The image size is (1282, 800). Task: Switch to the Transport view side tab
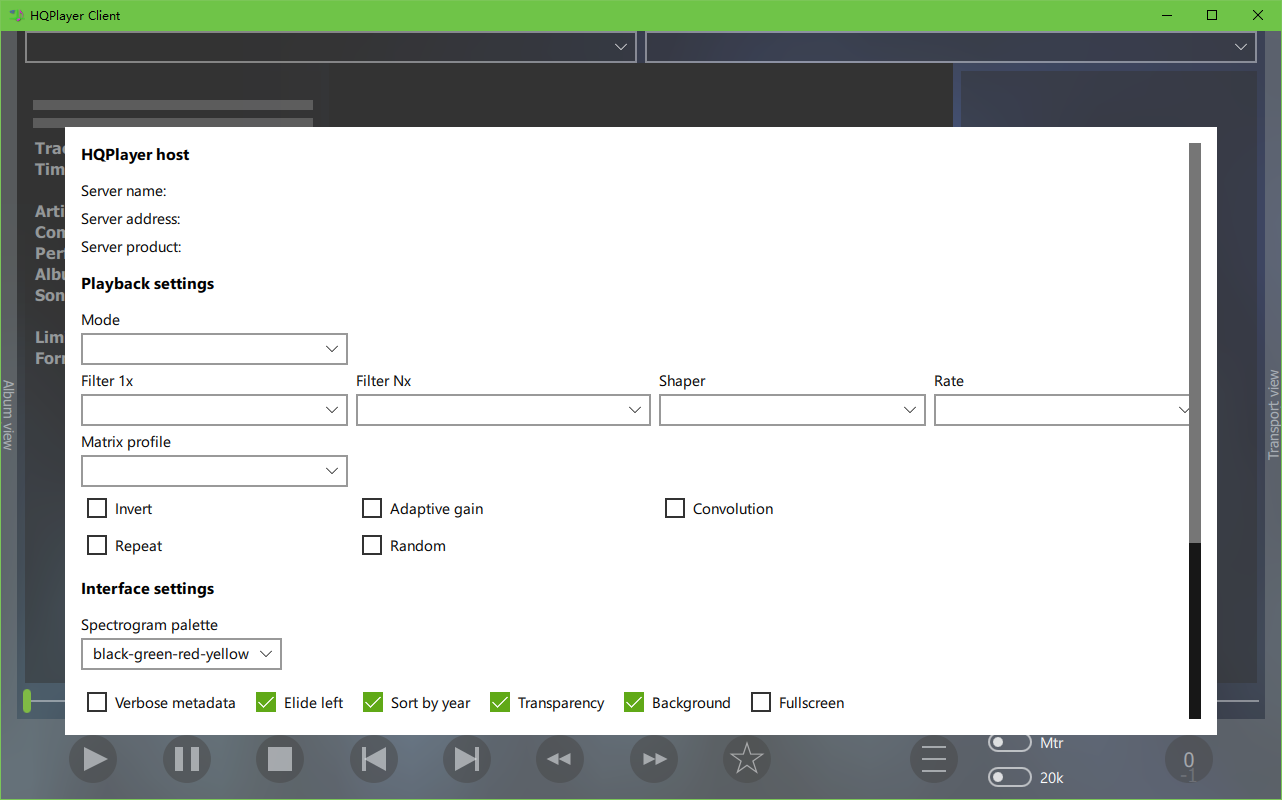pyautogui.click(x=1274, y=415)
